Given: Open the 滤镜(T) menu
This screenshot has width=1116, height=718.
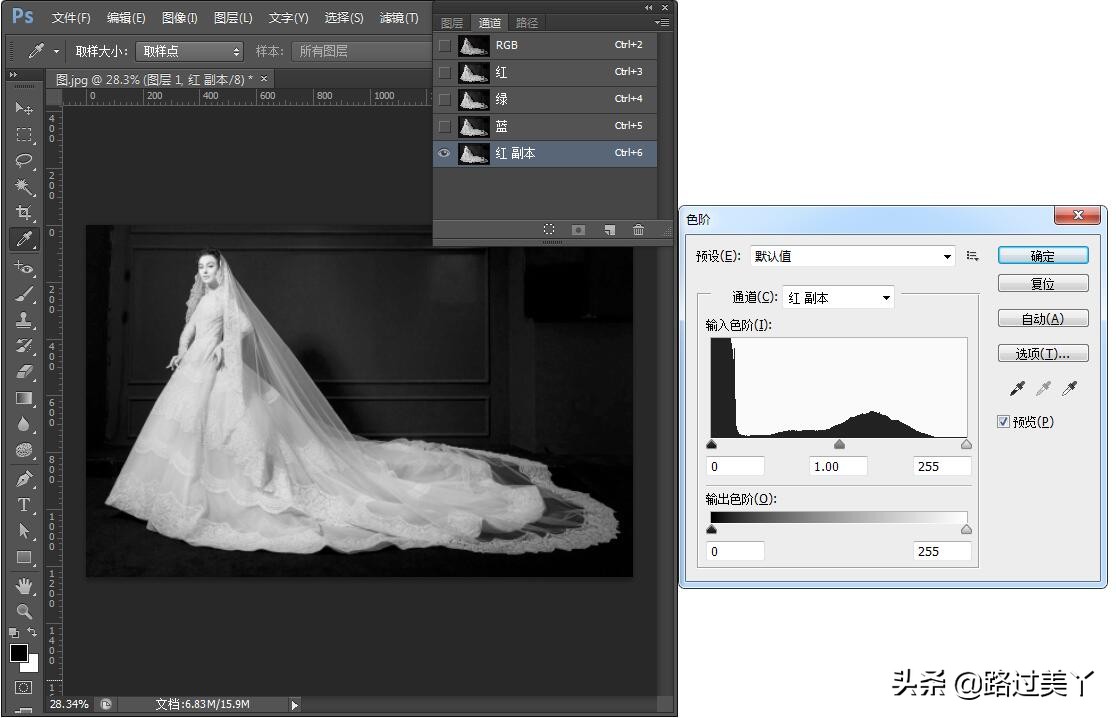Looking at the screenshot, I should [399, 18].
